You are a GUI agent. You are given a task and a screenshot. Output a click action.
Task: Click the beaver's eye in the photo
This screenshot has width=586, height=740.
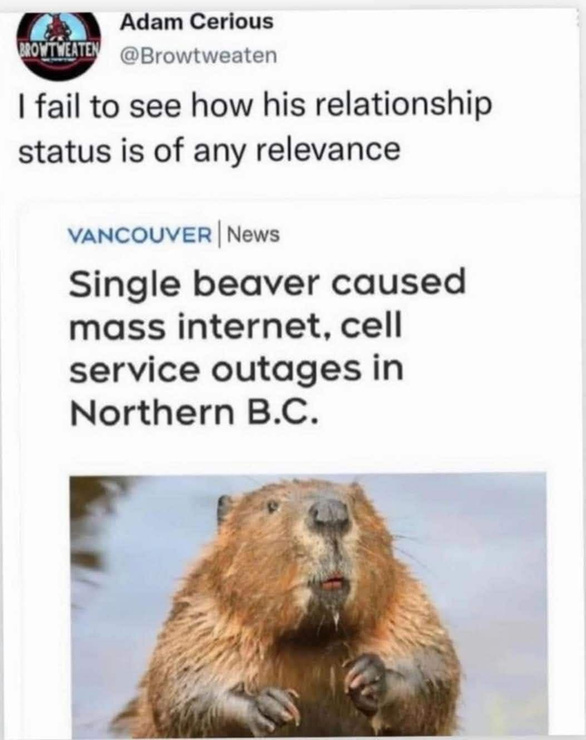tap(272, 507)
